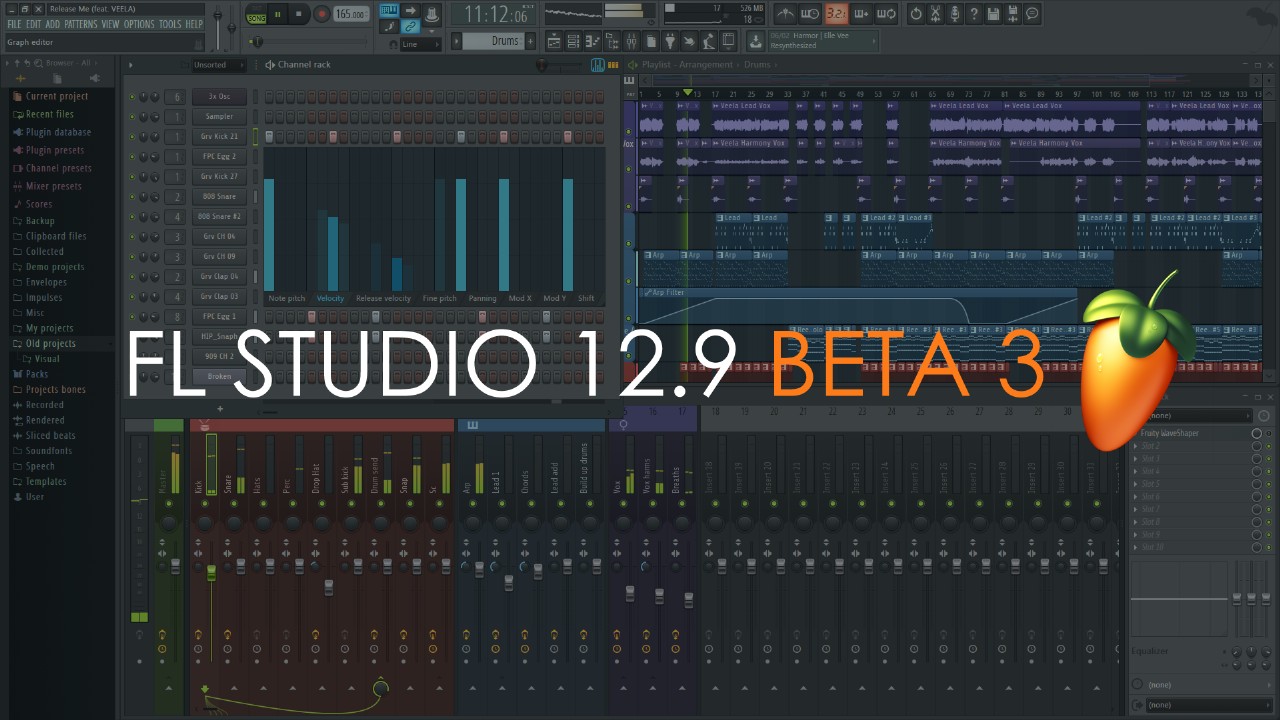The image size is (1280, 720).
Task: Click the Channel rack speaker icon
Action: click(270, 65)
